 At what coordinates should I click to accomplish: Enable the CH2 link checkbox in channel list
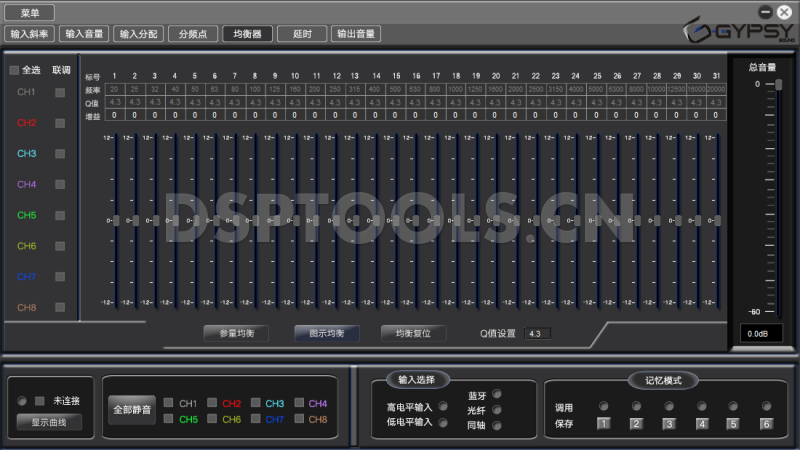[x=60, y=123]
